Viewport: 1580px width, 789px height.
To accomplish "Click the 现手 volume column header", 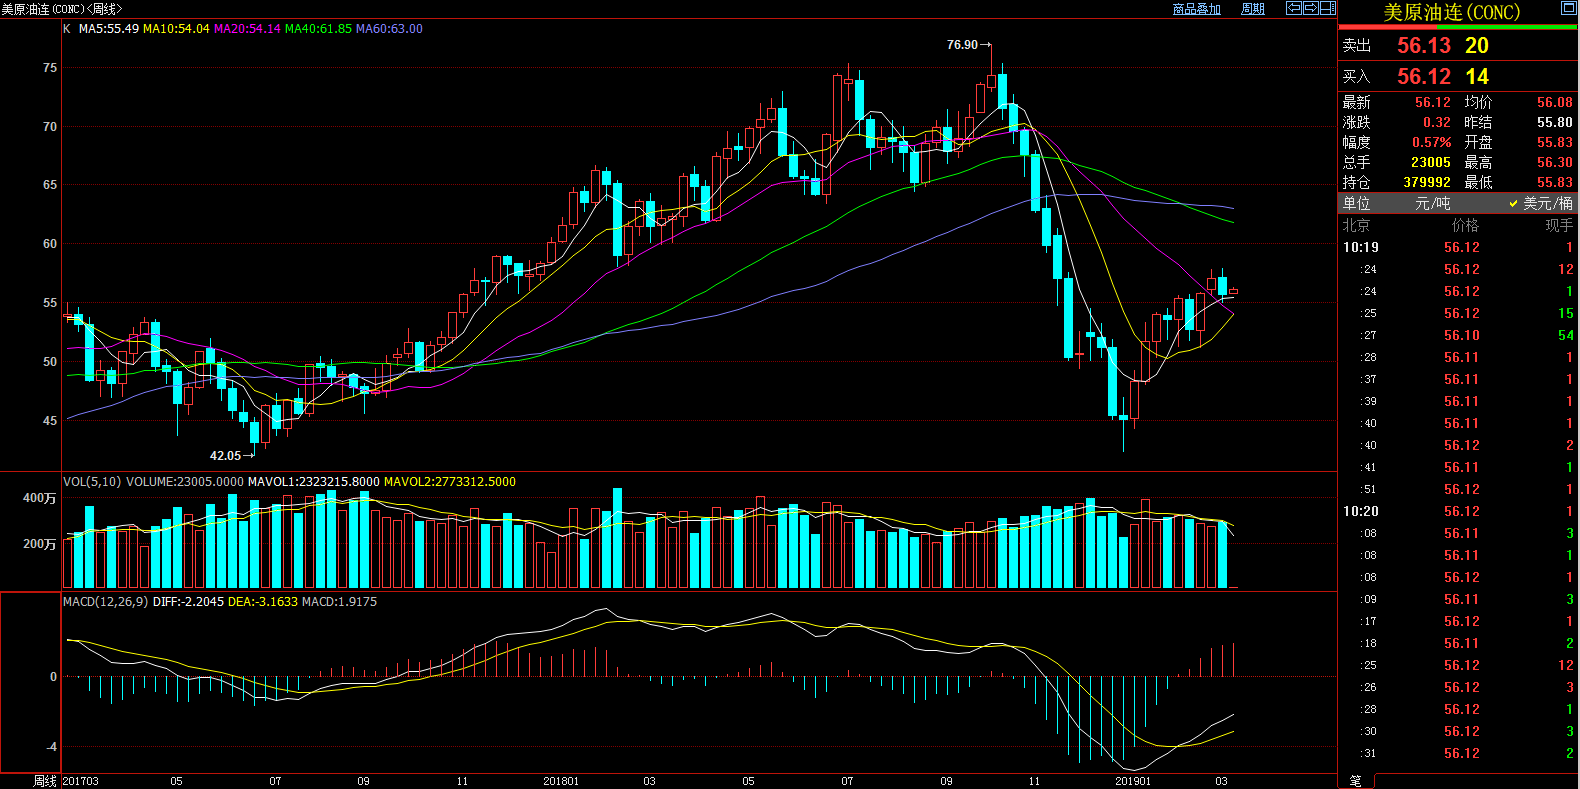I will pyautogui.click(x=1559, y=226).
